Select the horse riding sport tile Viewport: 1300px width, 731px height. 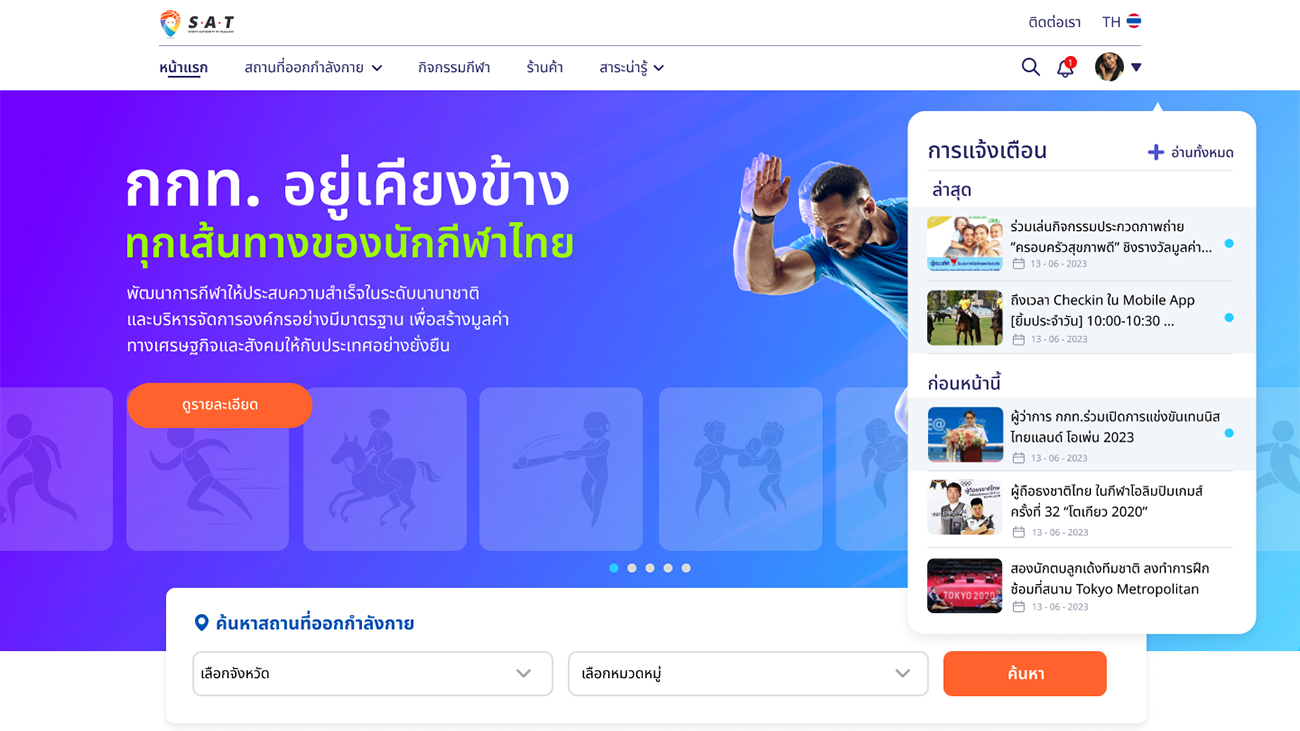point(385,469)
